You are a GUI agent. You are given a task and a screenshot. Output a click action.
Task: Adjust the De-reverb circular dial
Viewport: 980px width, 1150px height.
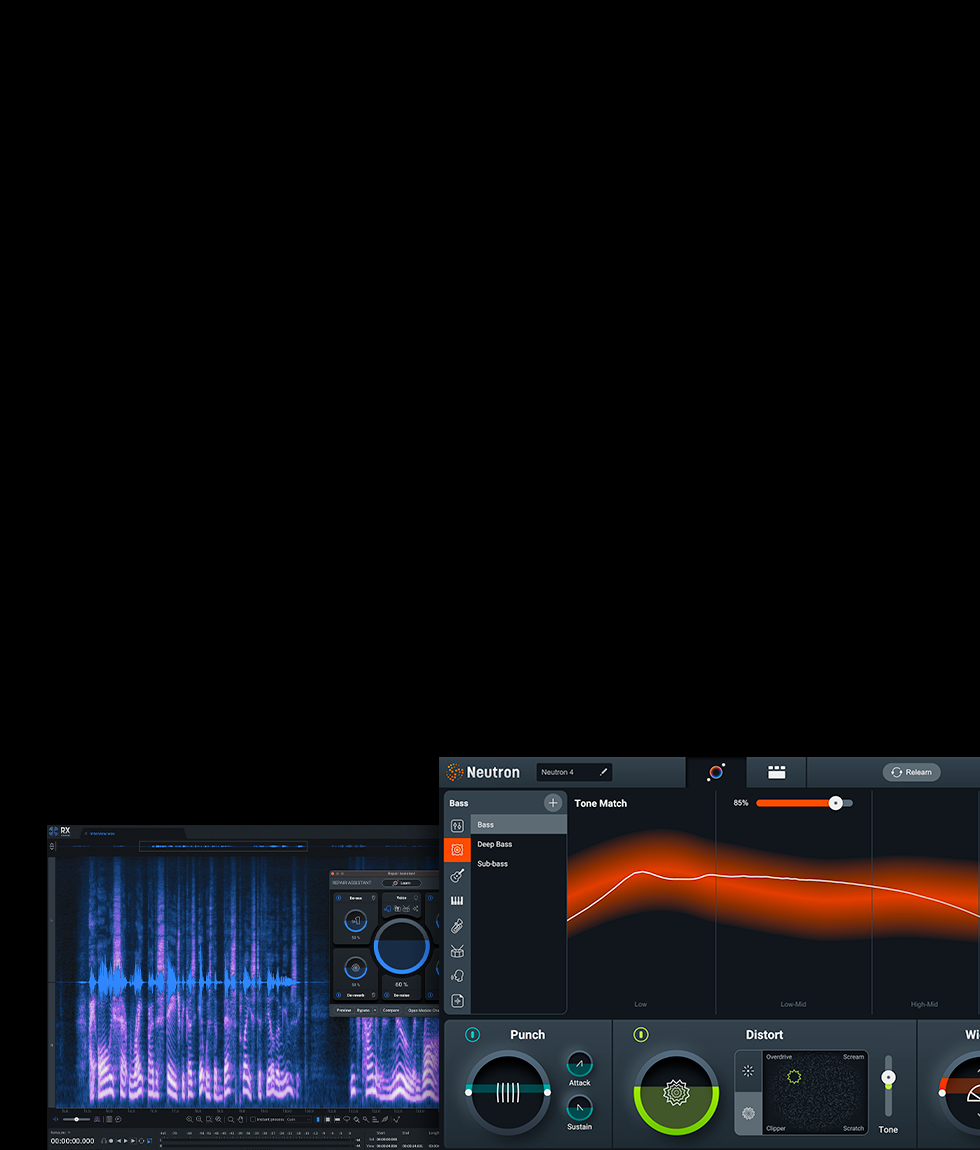(x=356, y=968)
